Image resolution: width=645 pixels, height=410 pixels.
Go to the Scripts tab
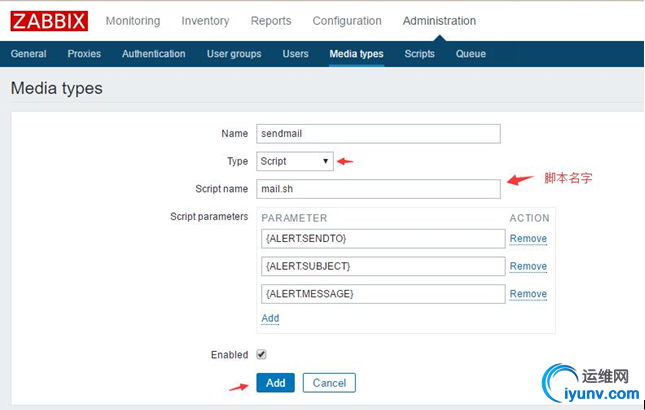click(420, 54)
